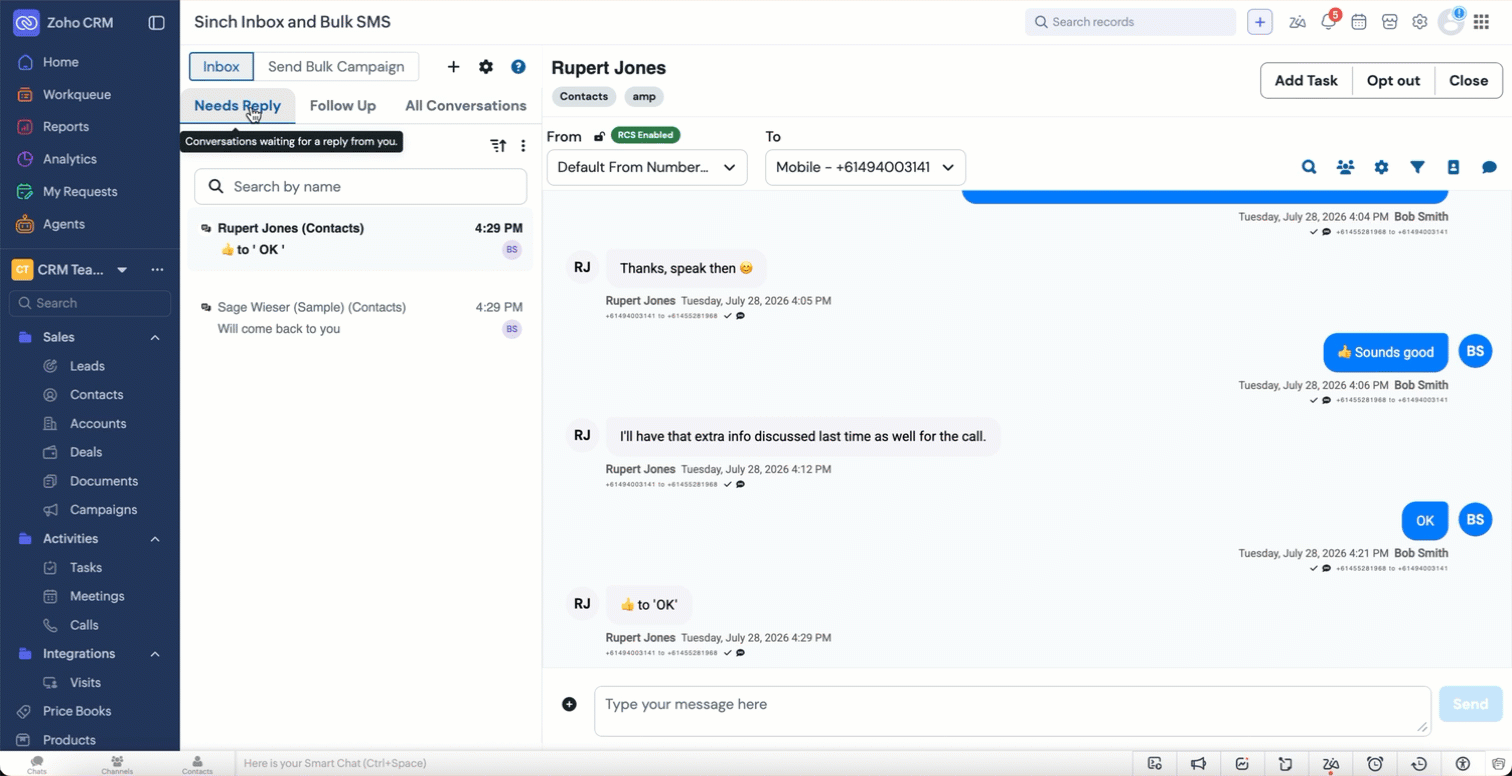The image size is (1512, 776).
Task: Open the conversation settings gear icon
Action: coord(1381,167)
